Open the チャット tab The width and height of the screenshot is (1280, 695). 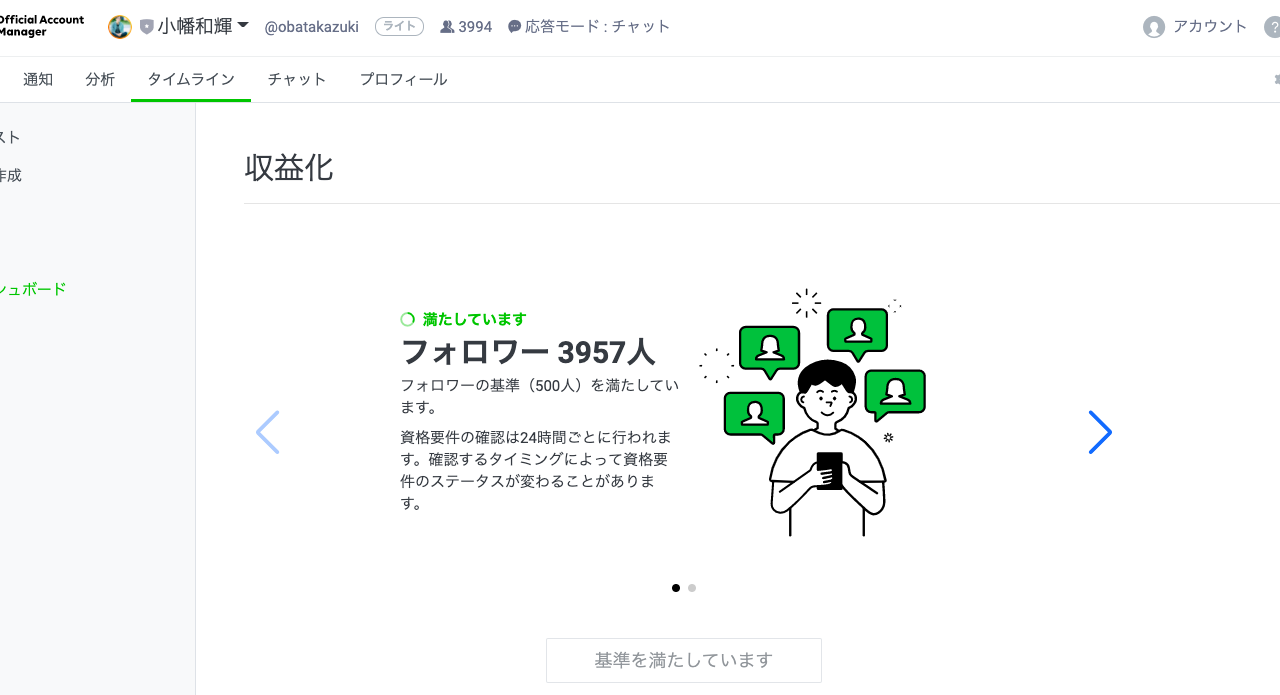pos(297,79)
